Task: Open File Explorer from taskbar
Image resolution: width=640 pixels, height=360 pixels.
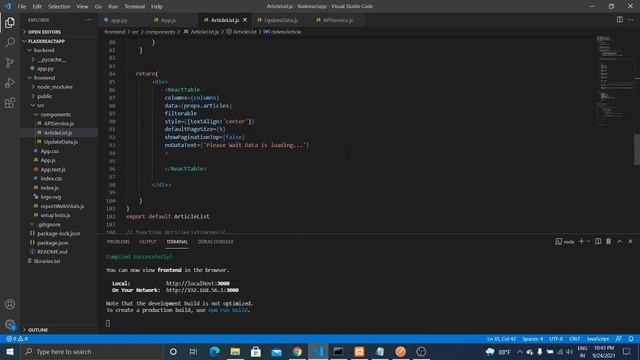Action: [235, 351]
